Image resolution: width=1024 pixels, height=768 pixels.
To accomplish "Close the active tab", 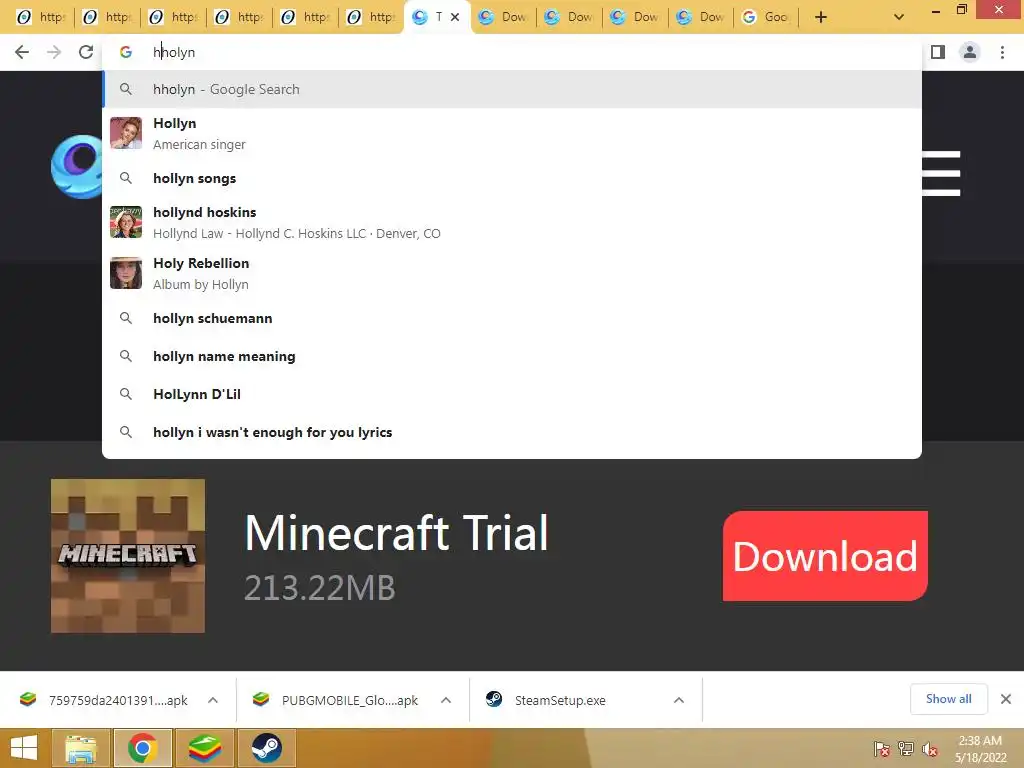I will 455,17.
